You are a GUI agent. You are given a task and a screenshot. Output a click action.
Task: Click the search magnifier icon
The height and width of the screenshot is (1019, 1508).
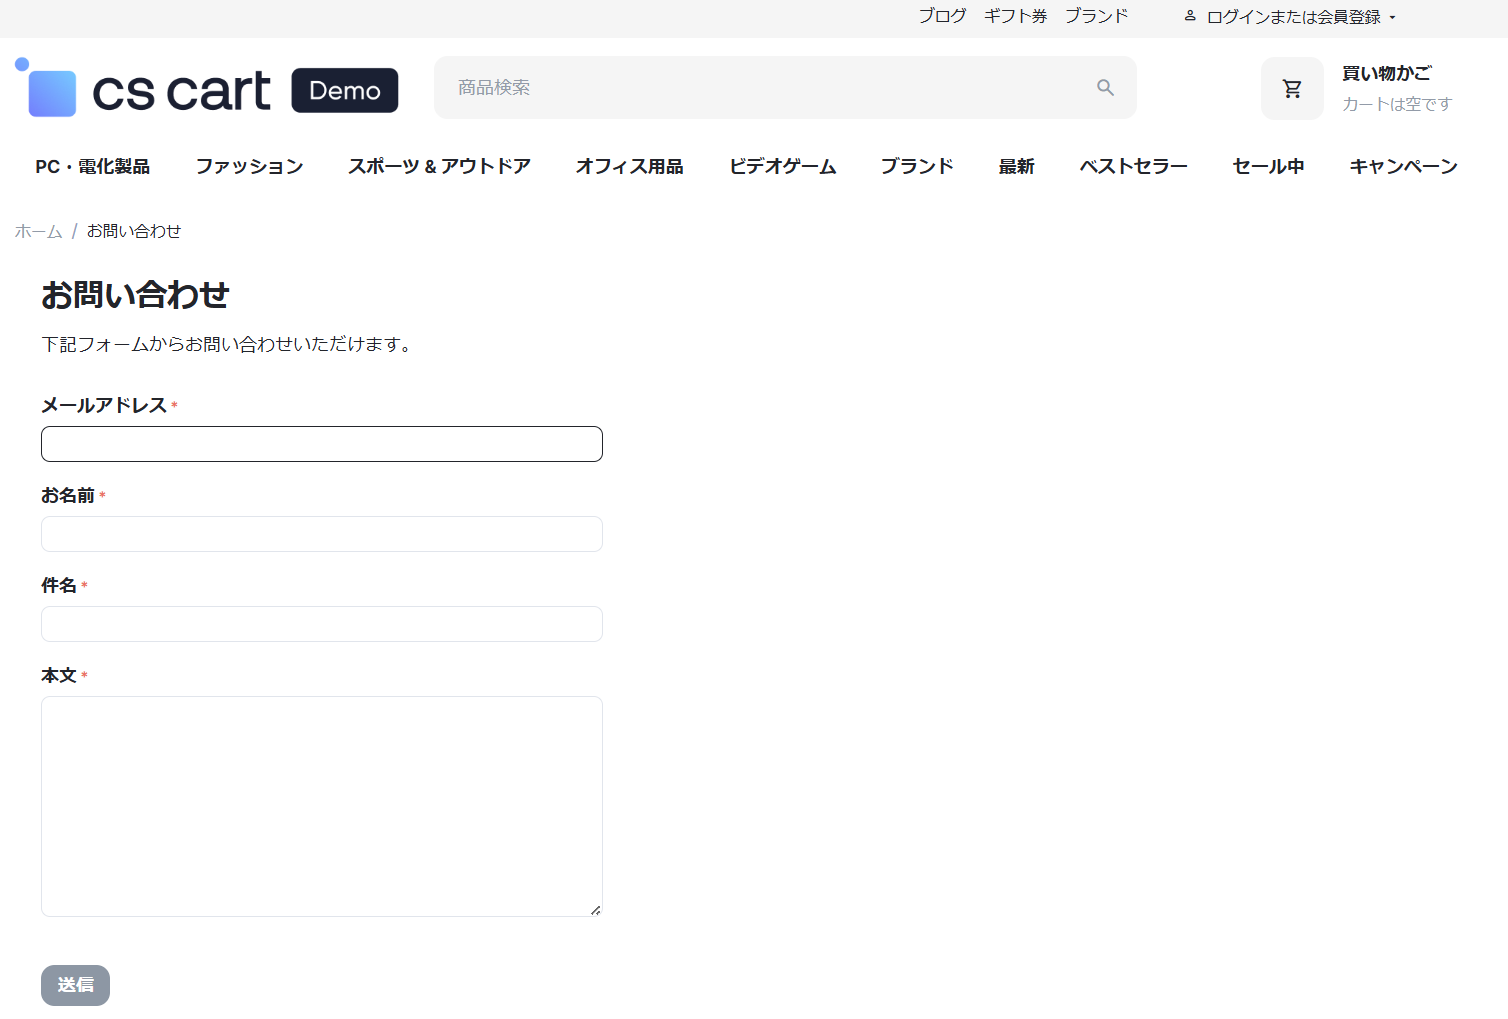coord(1105,88)
